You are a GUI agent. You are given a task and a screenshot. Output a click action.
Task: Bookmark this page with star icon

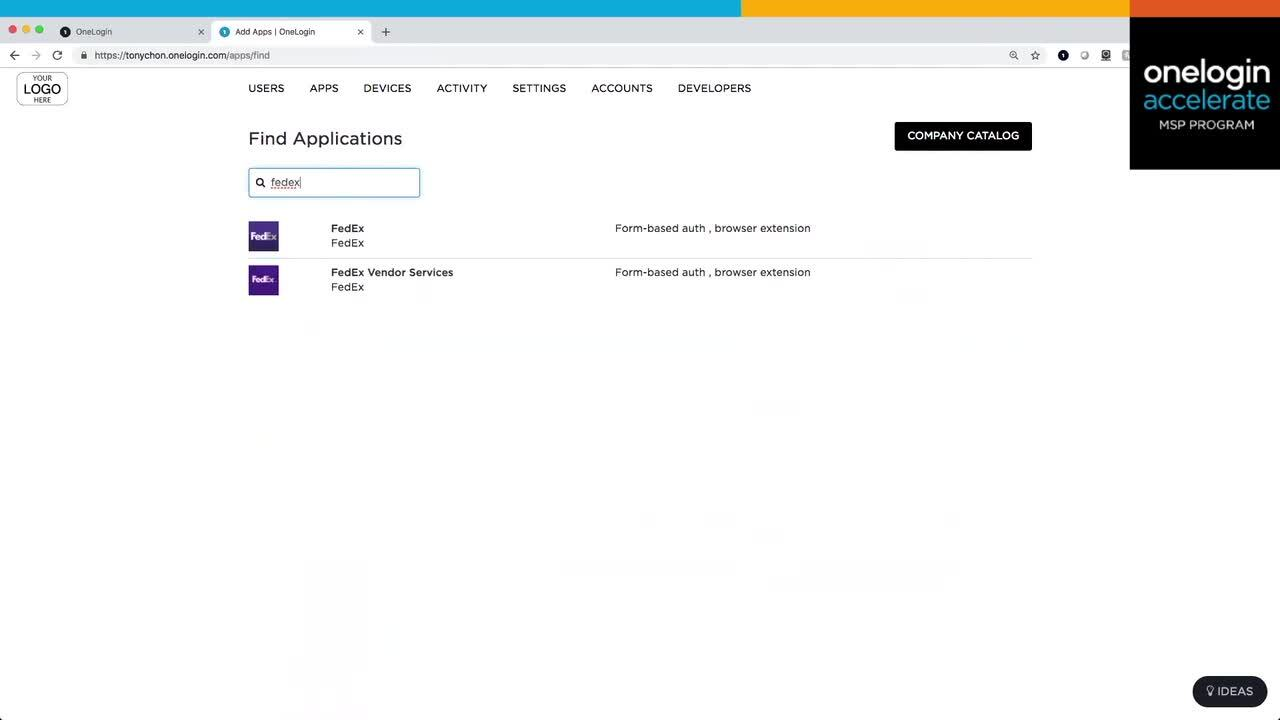click(x=1035, y=56)
